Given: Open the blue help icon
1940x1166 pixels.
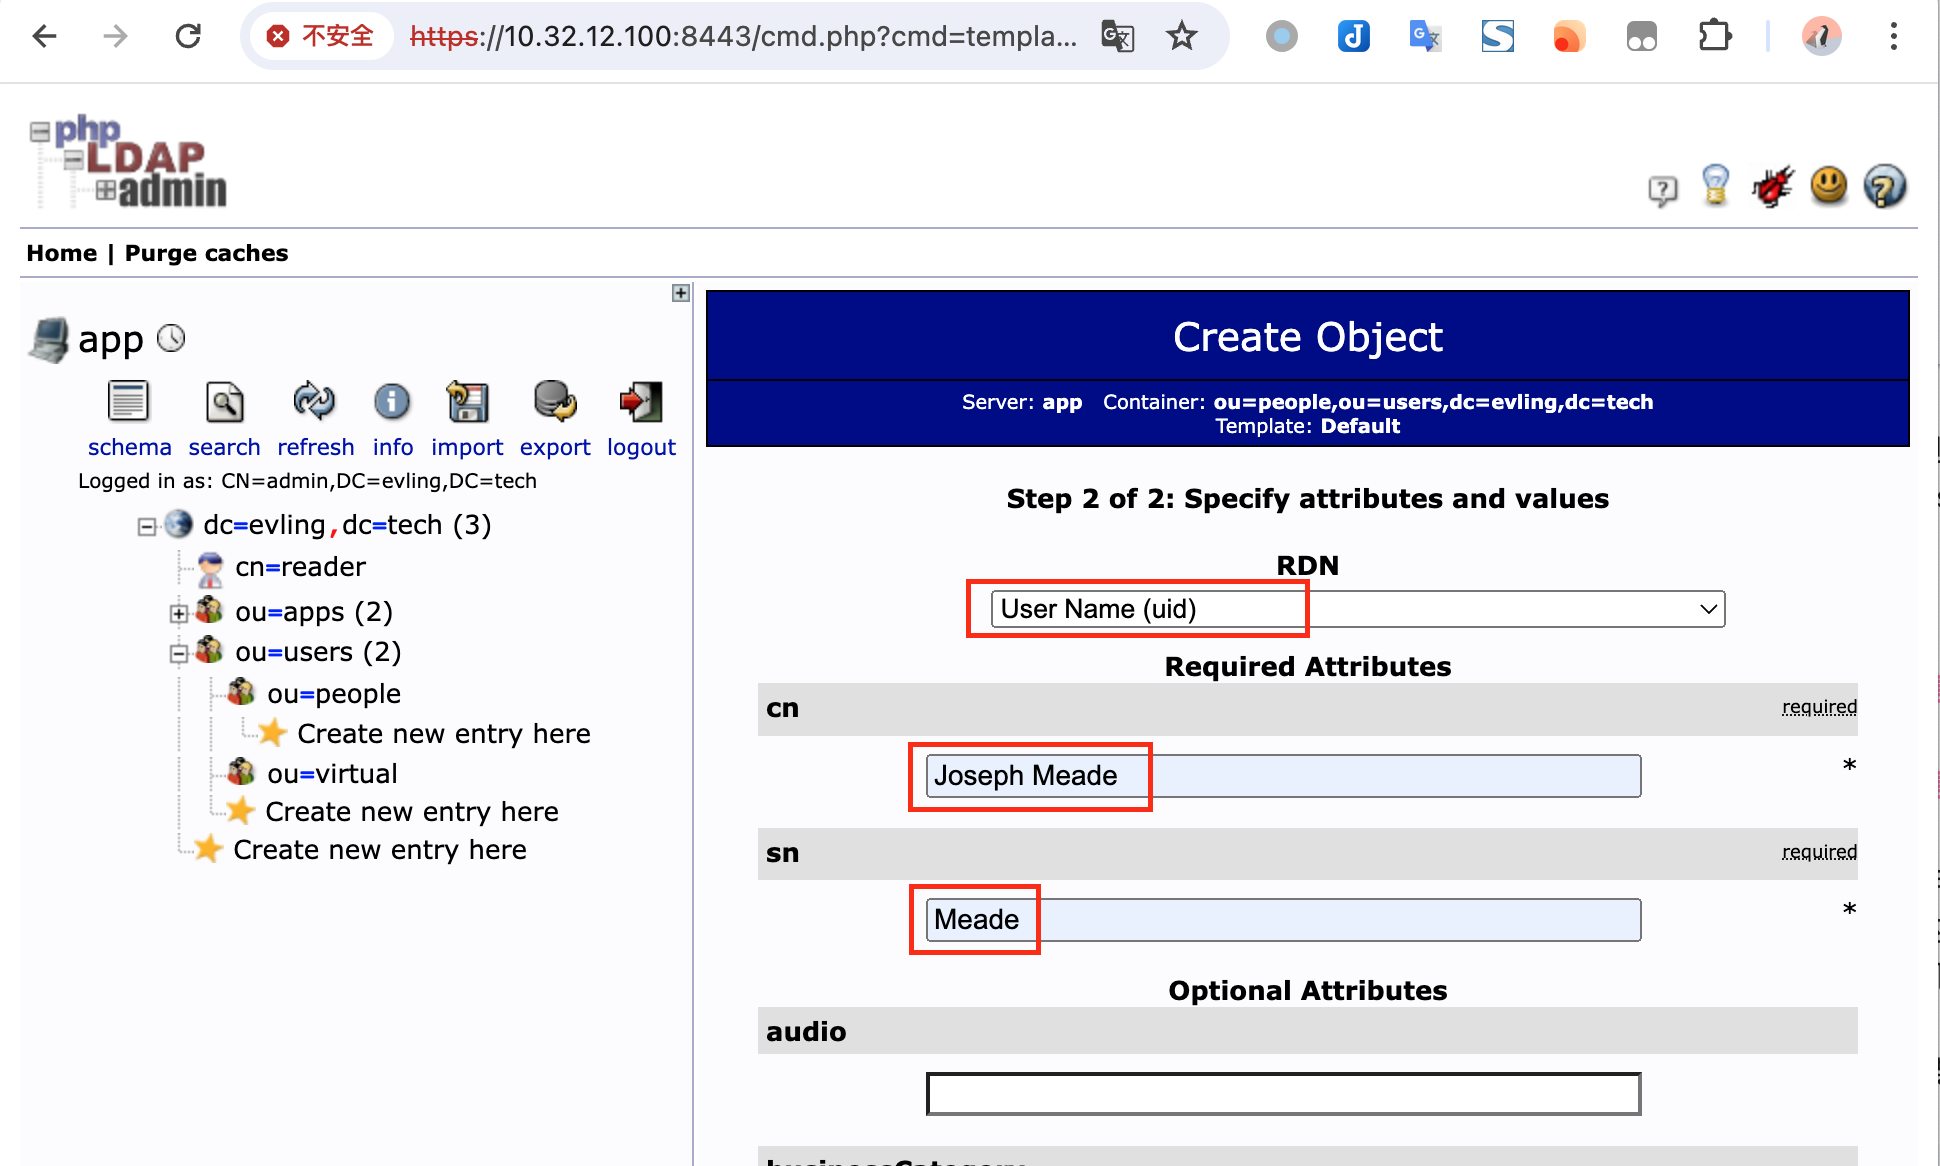Looking at the screenshot, I should tap(1885, 186).
